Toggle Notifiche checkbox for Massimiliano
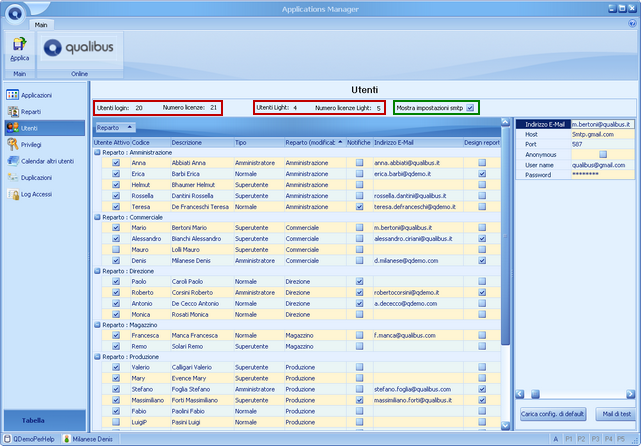Screen dimensions: 641x446 [359, 400]
